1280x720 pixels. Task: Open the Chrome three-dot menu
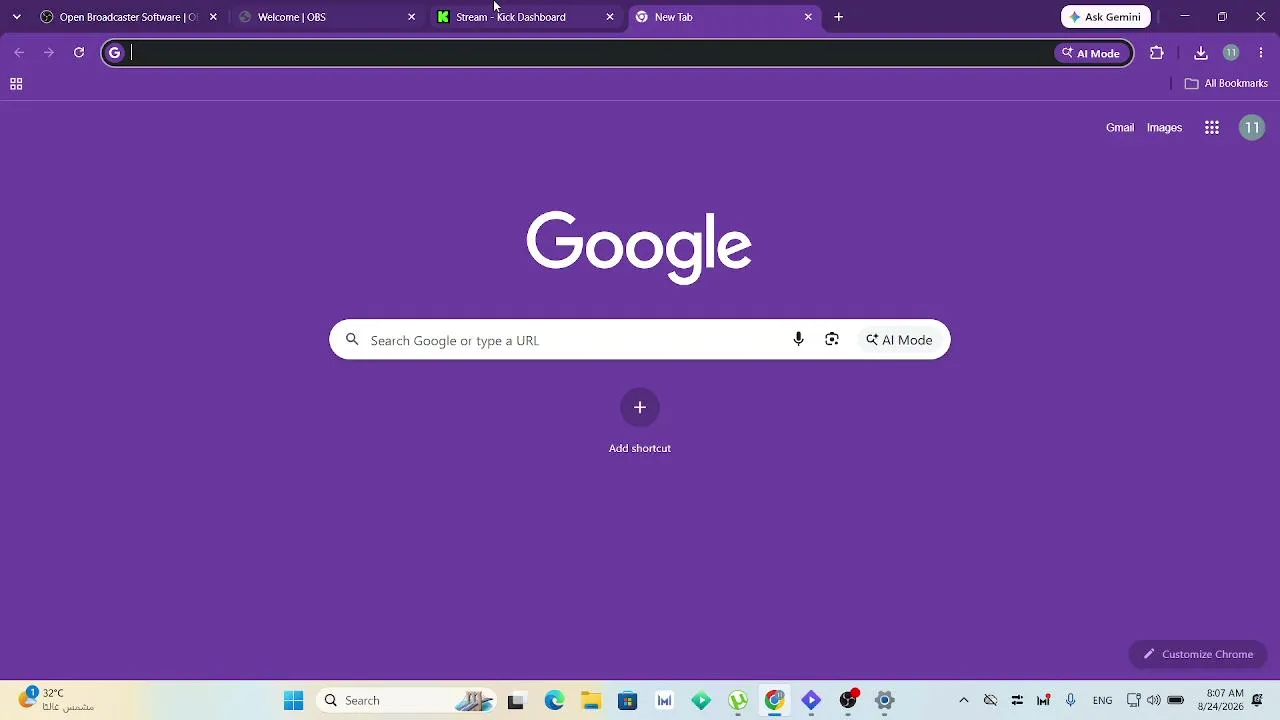tap(1261, 53)
